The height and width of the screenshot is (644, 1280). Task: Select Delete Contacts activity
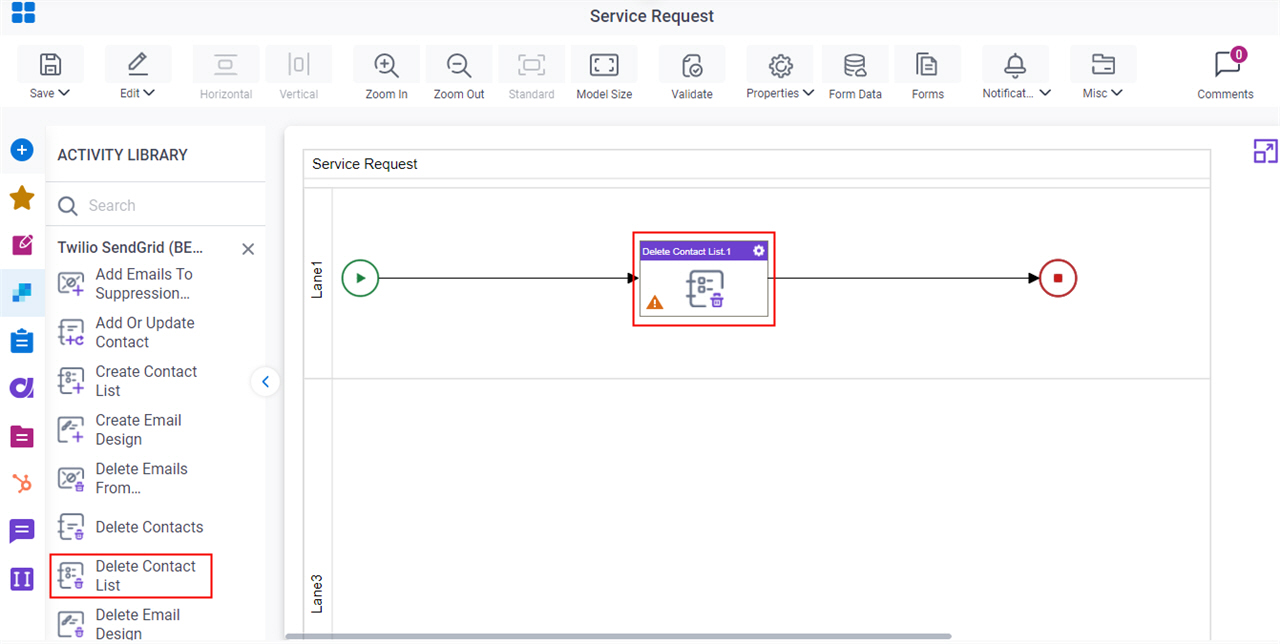130,527
